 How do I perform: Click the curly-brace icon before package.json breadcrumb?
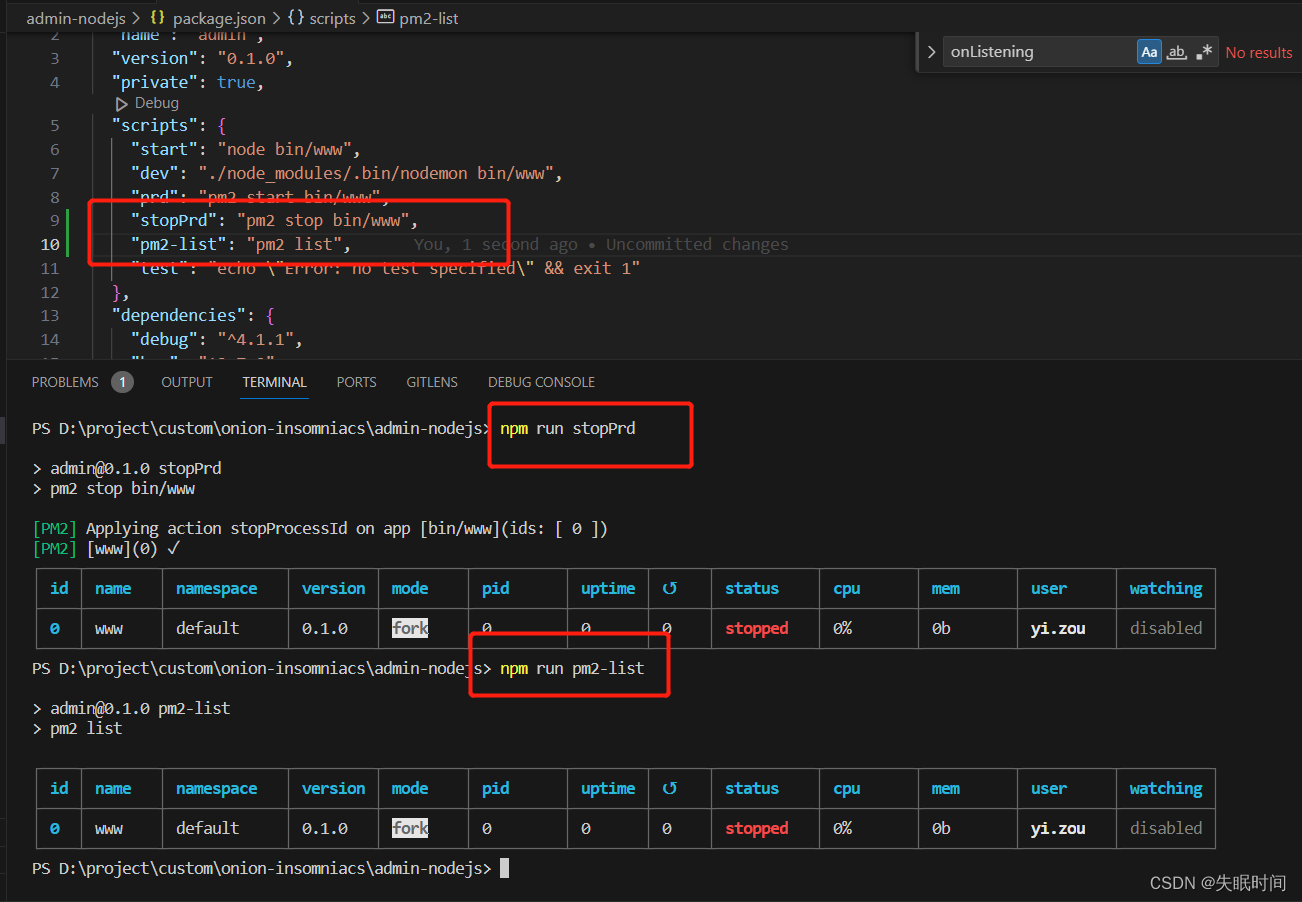click(x=158, y=18)
